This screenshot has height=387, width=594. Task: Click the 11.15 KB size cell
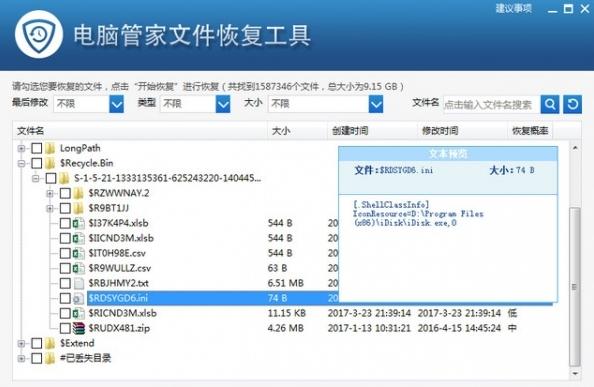pos(286,313)
